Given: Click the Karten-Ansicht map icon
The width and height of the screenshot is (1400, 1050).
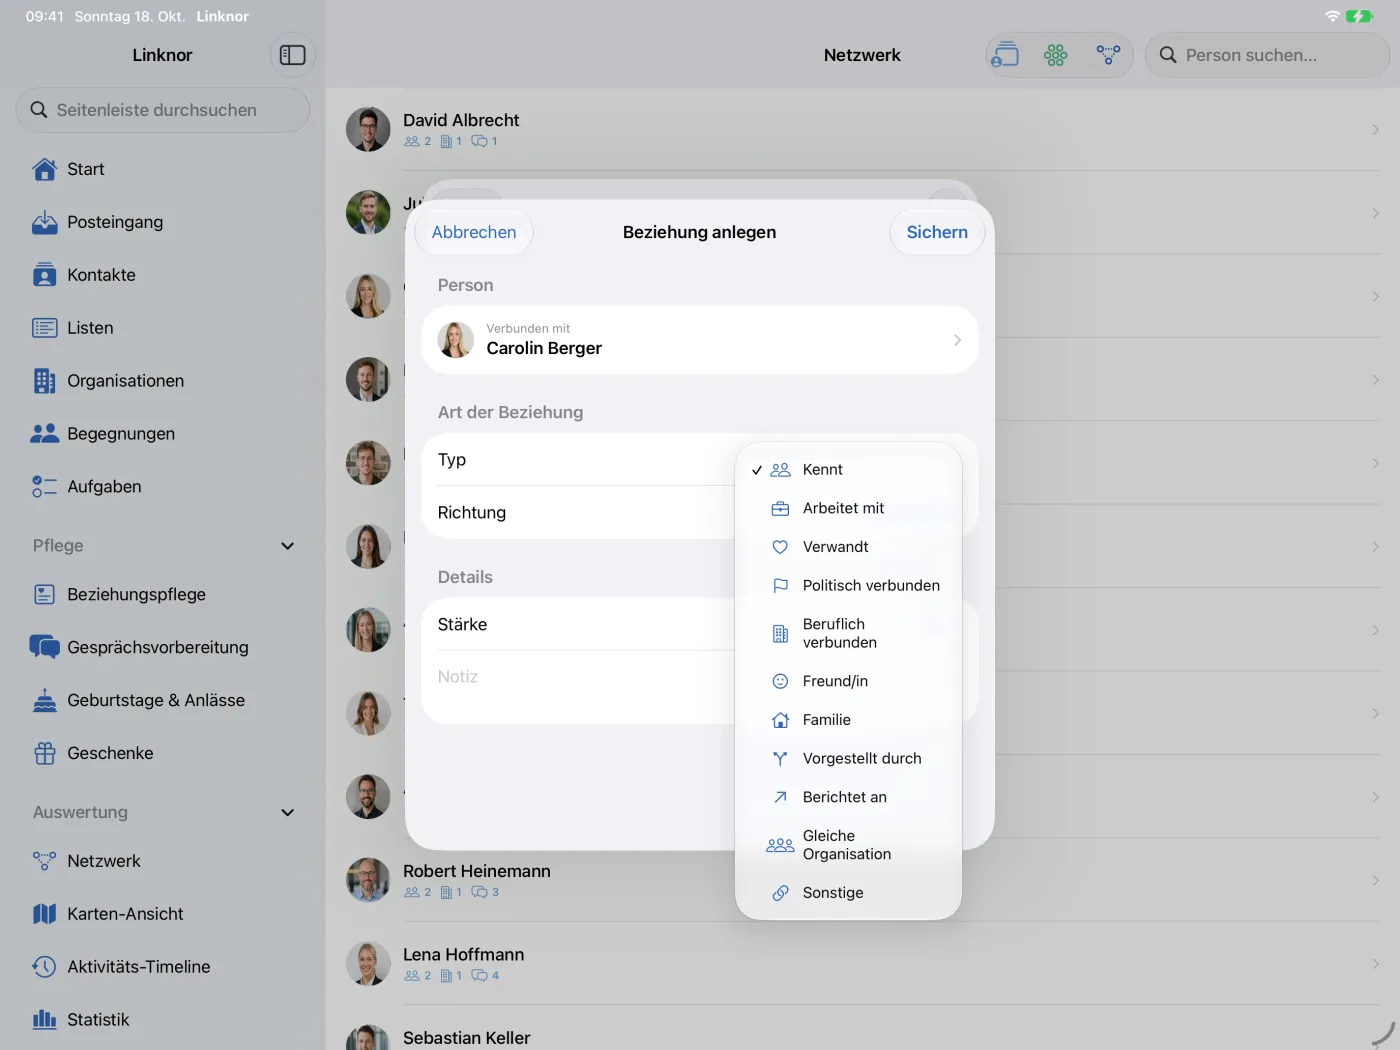Looking at the screenshot, I should pos(45,914).
